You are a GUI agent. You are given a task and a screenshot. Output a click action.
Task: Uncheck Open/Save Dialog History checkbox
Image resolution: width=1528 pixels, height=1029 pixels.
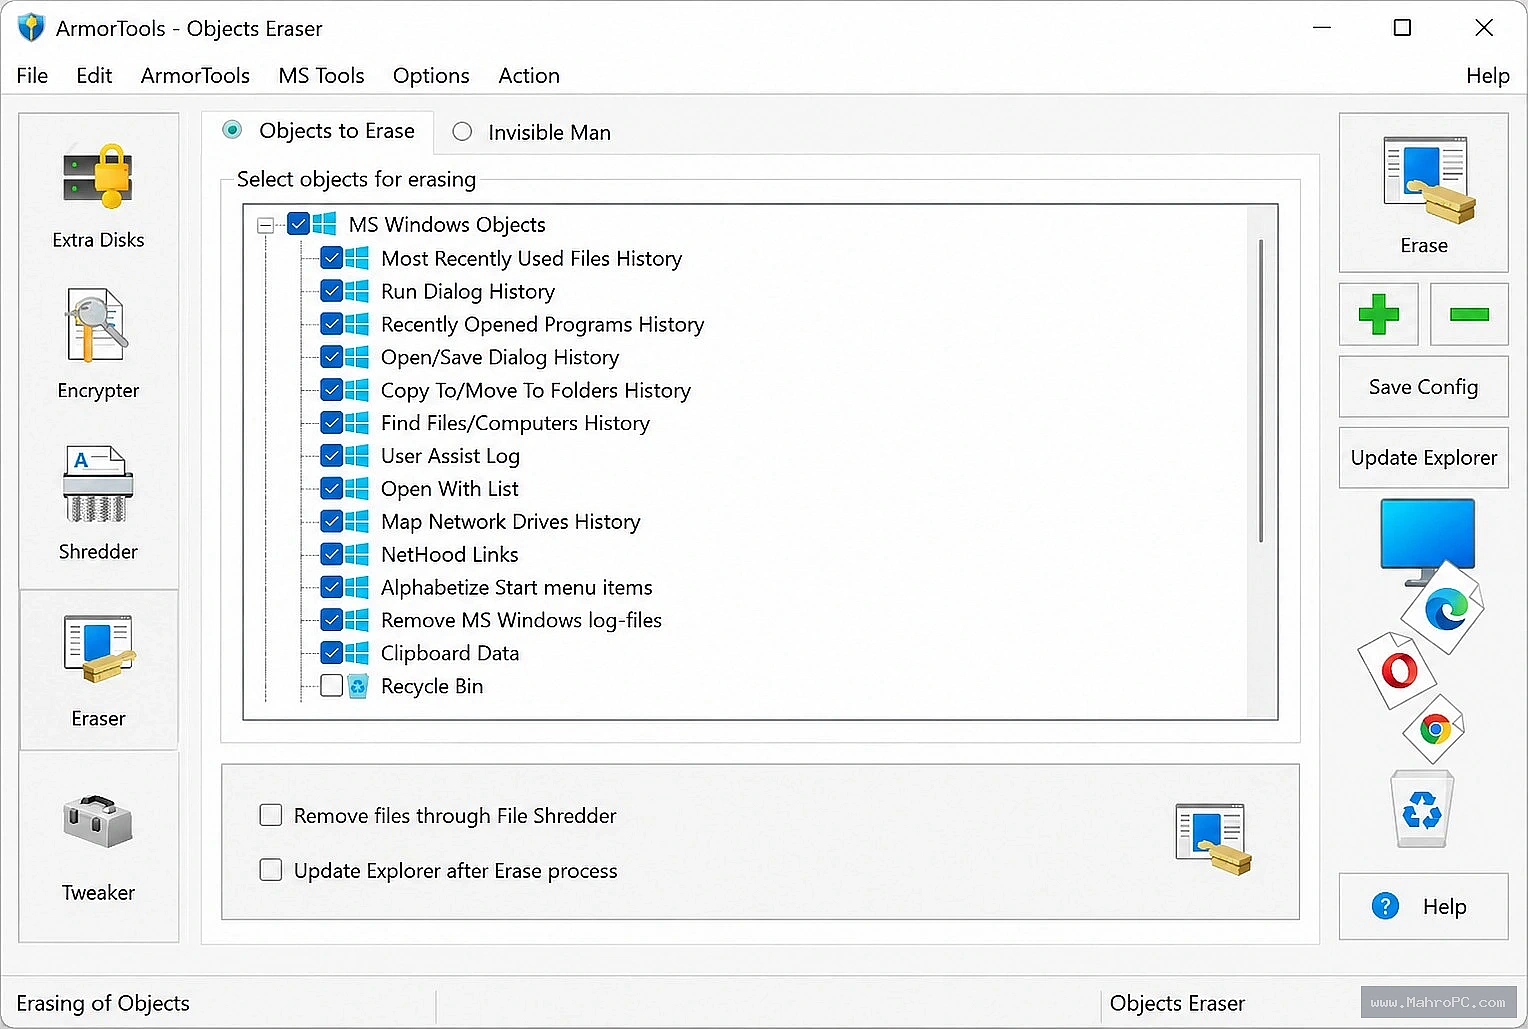(332, 357)
